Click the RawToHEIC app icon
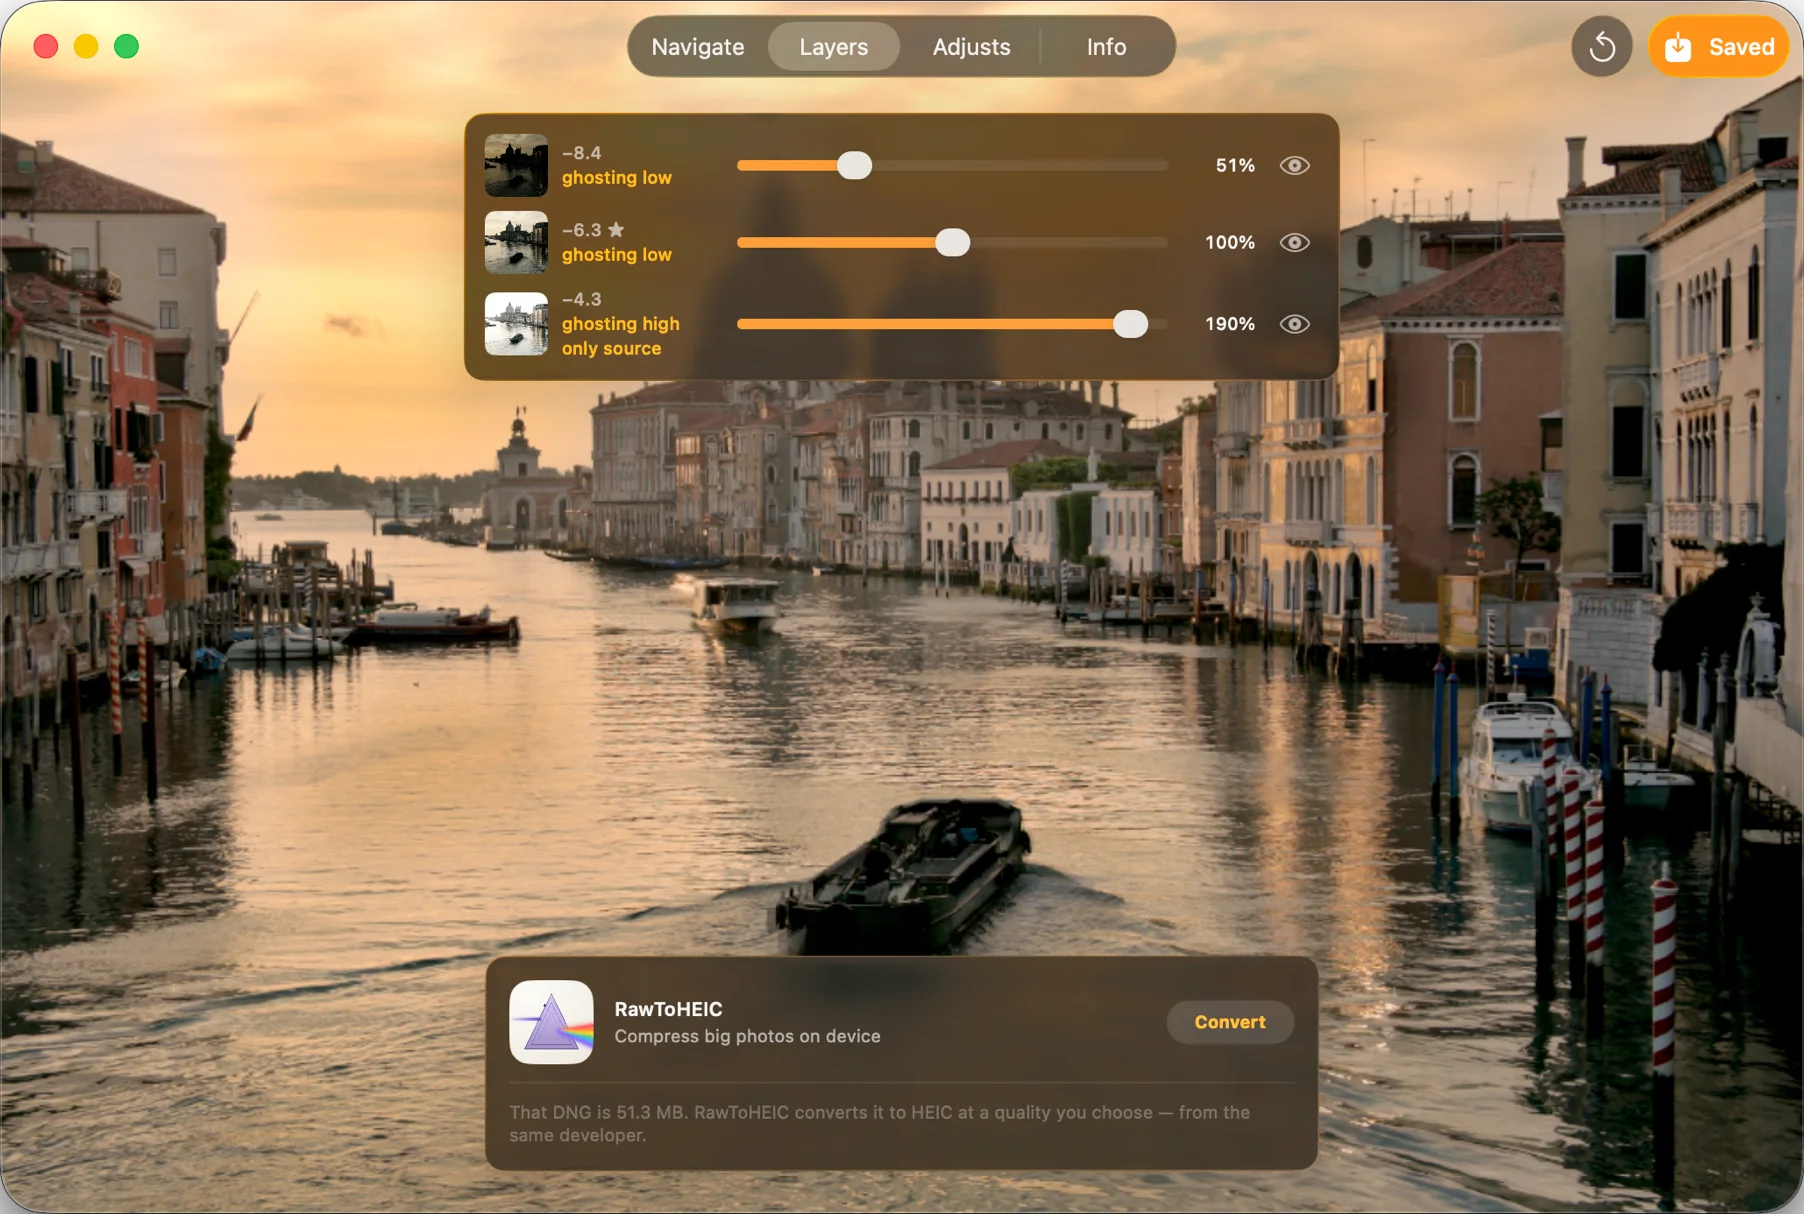Image resolution: width=1804 pixels, height=1214 pixels. click(x=551, y=1022)
